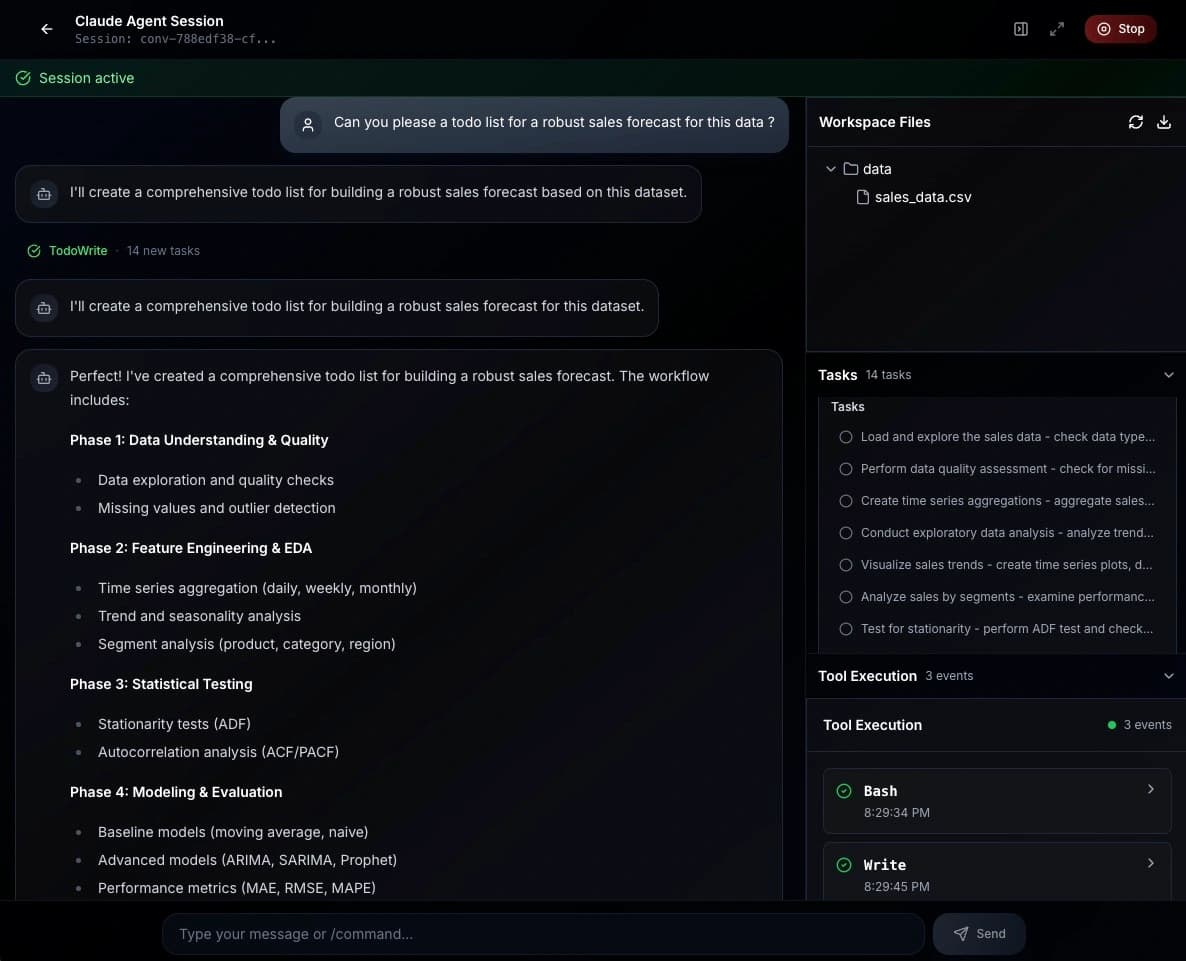Expand the Bash execution details
1186x961 pixels.
pos(1151,789)
